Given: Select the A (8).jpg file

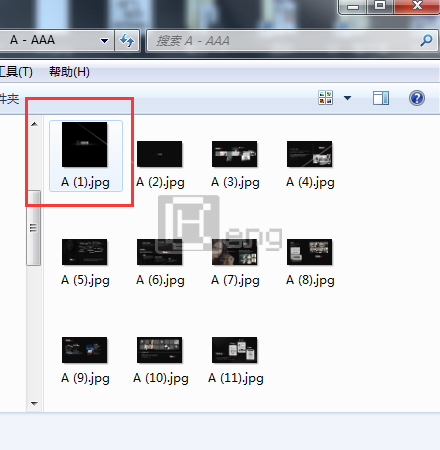Looking at the screenshot, I should tap(310, 262).
